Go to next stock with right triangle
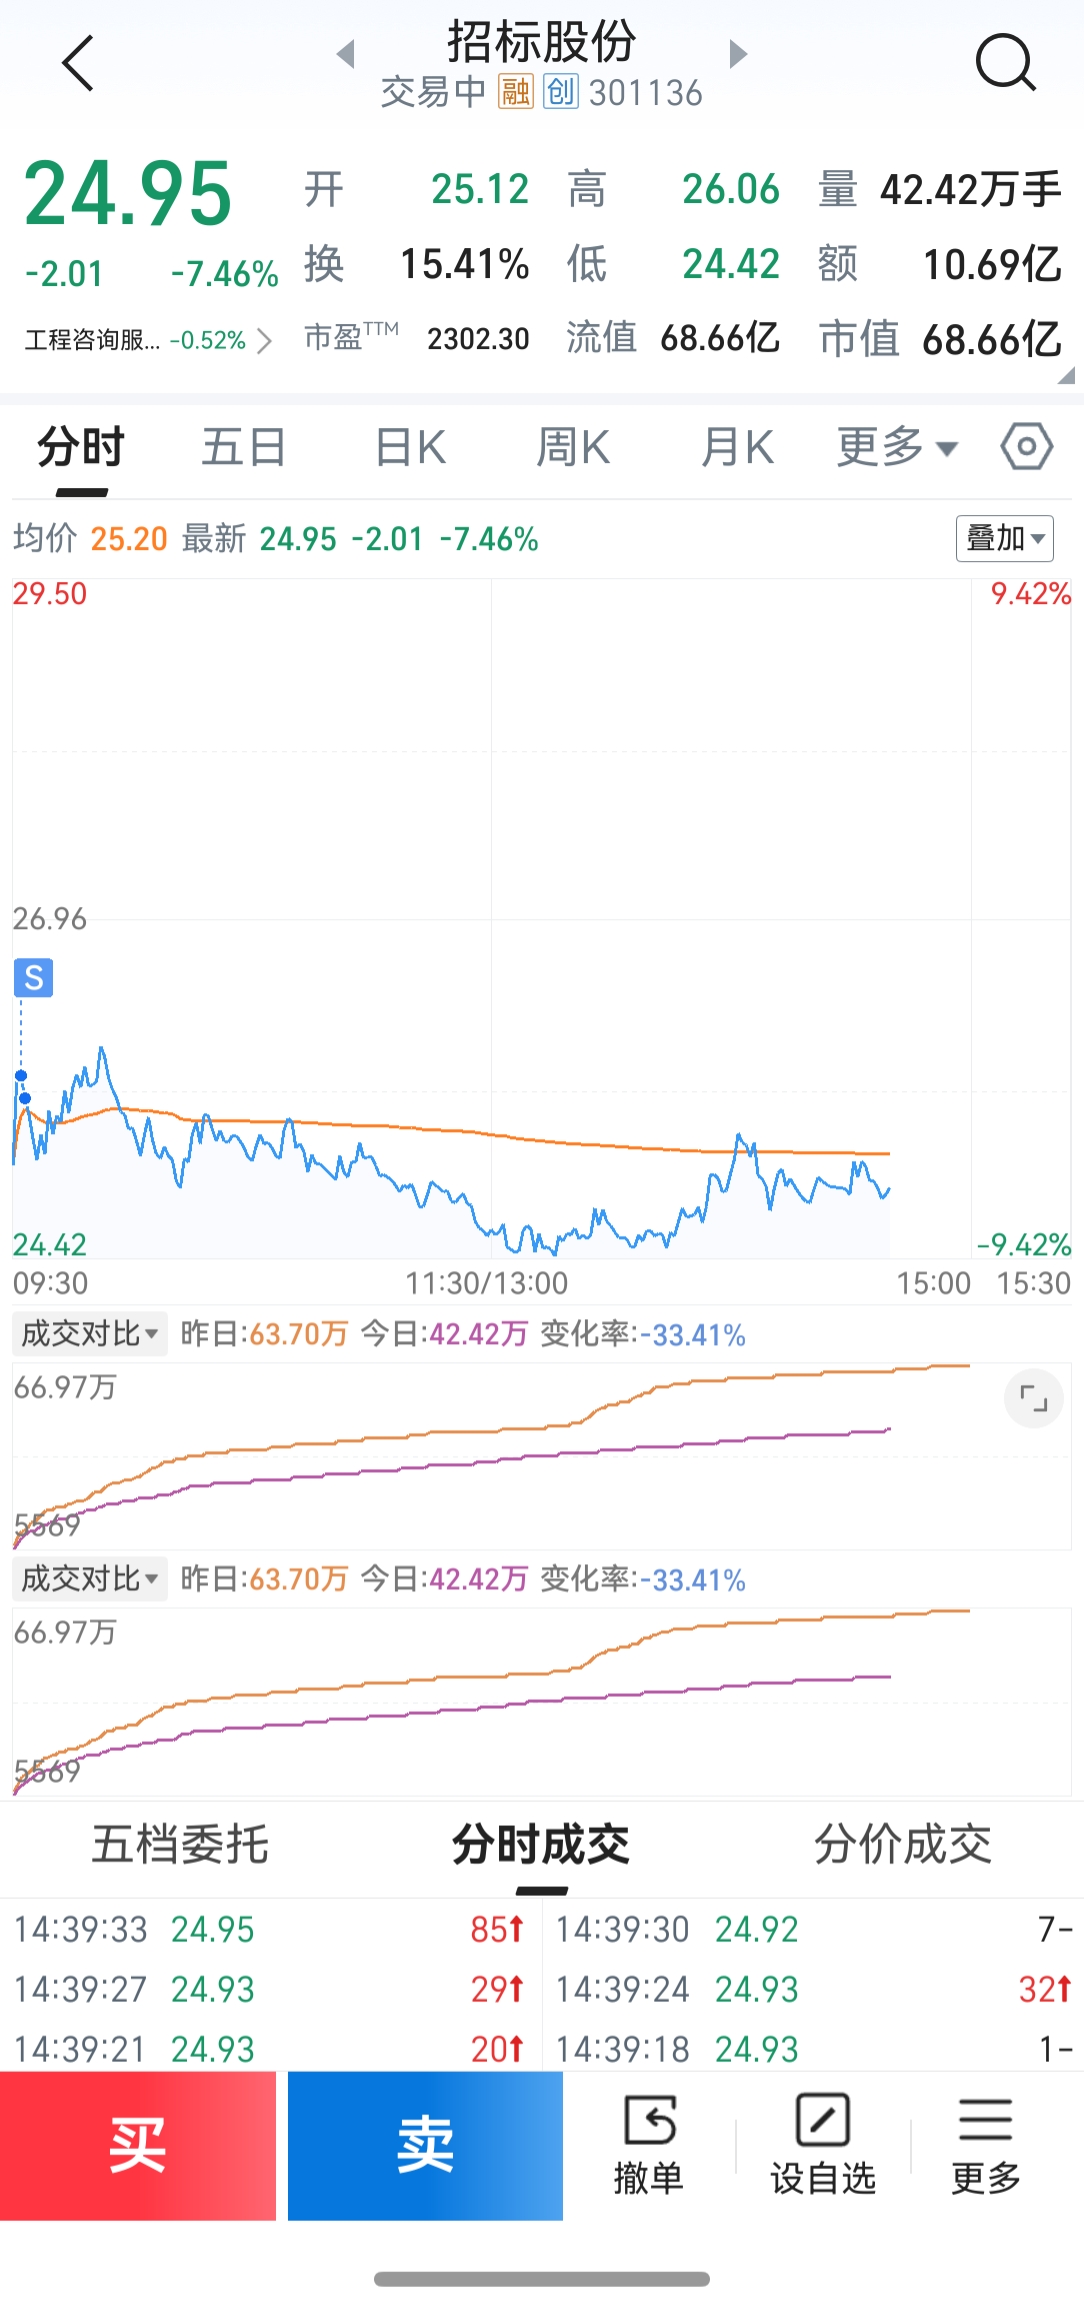 738,54
